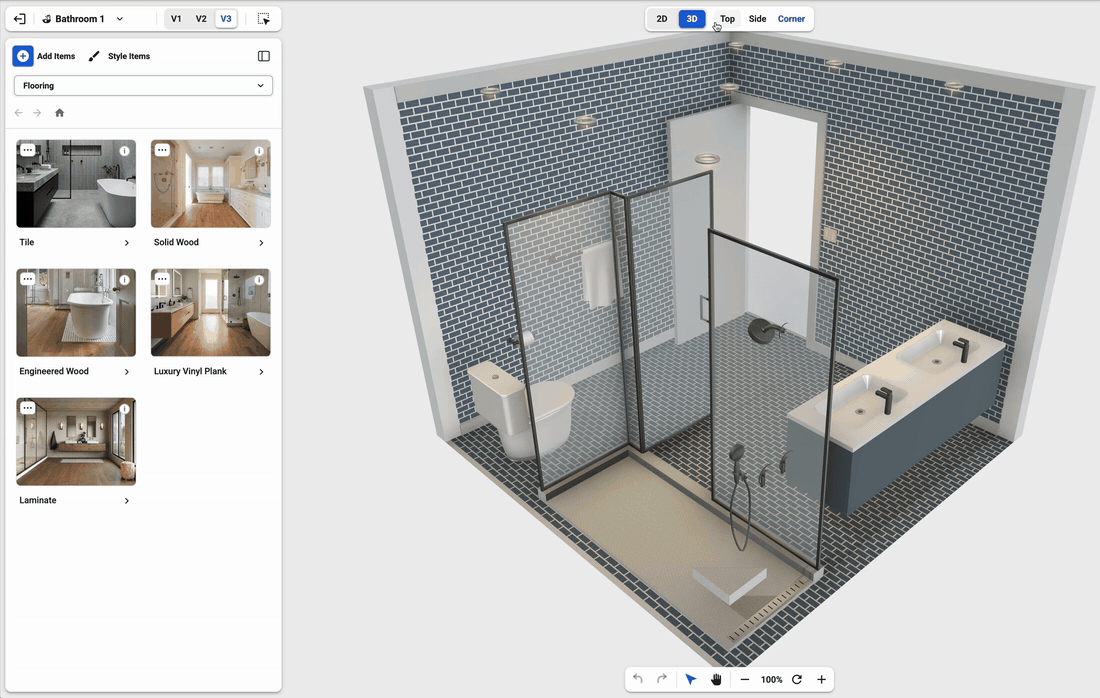Viewport: 1100px width, 698px height.
Task: Redo the last action
Action: tap(662, 679)
